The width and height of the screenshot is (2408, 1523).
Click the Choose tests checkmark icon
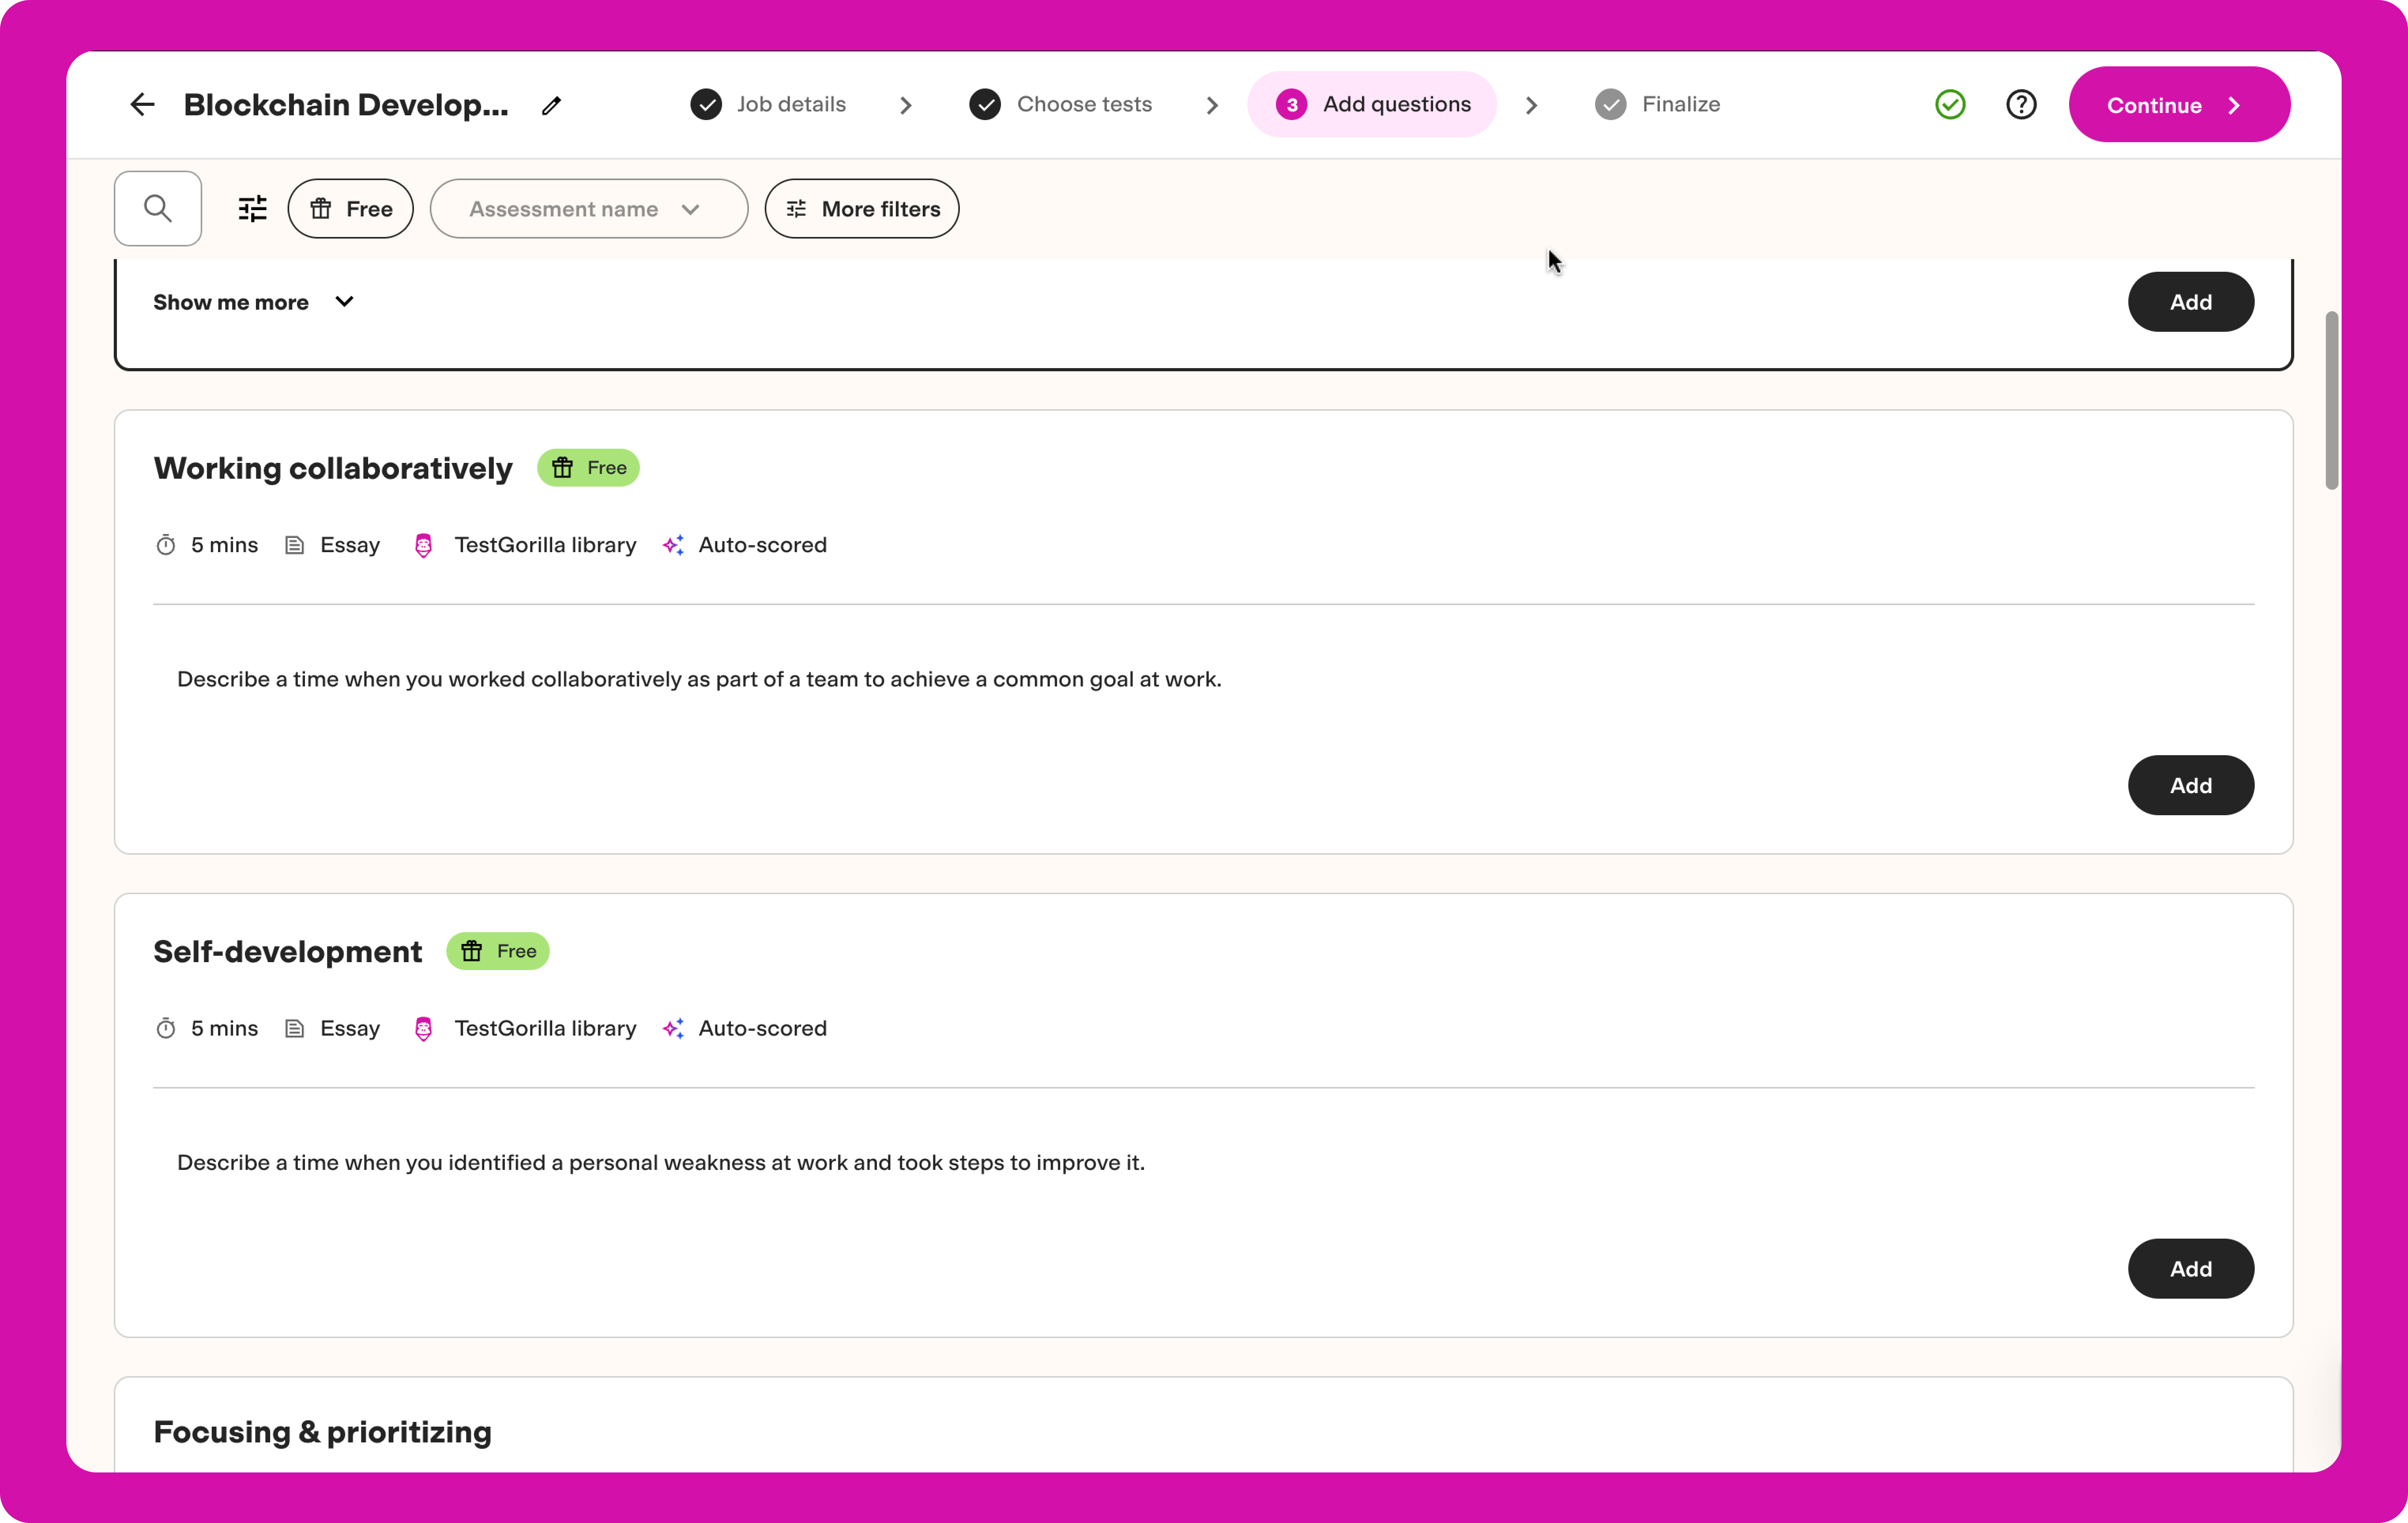click(985, 104)
